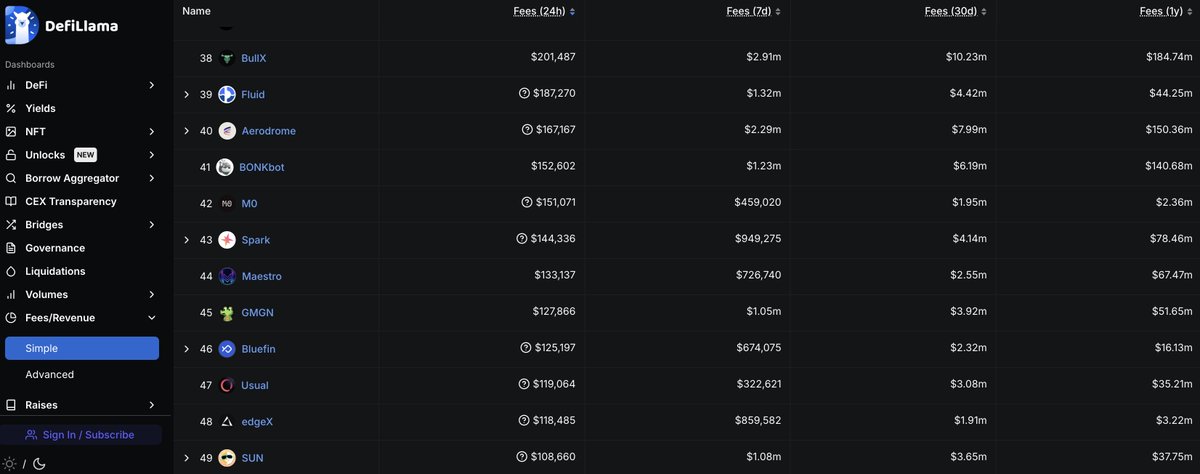Click the Aerodrome protocol logo
Screen dimensions: 1200x474
(x=227, y=131)
